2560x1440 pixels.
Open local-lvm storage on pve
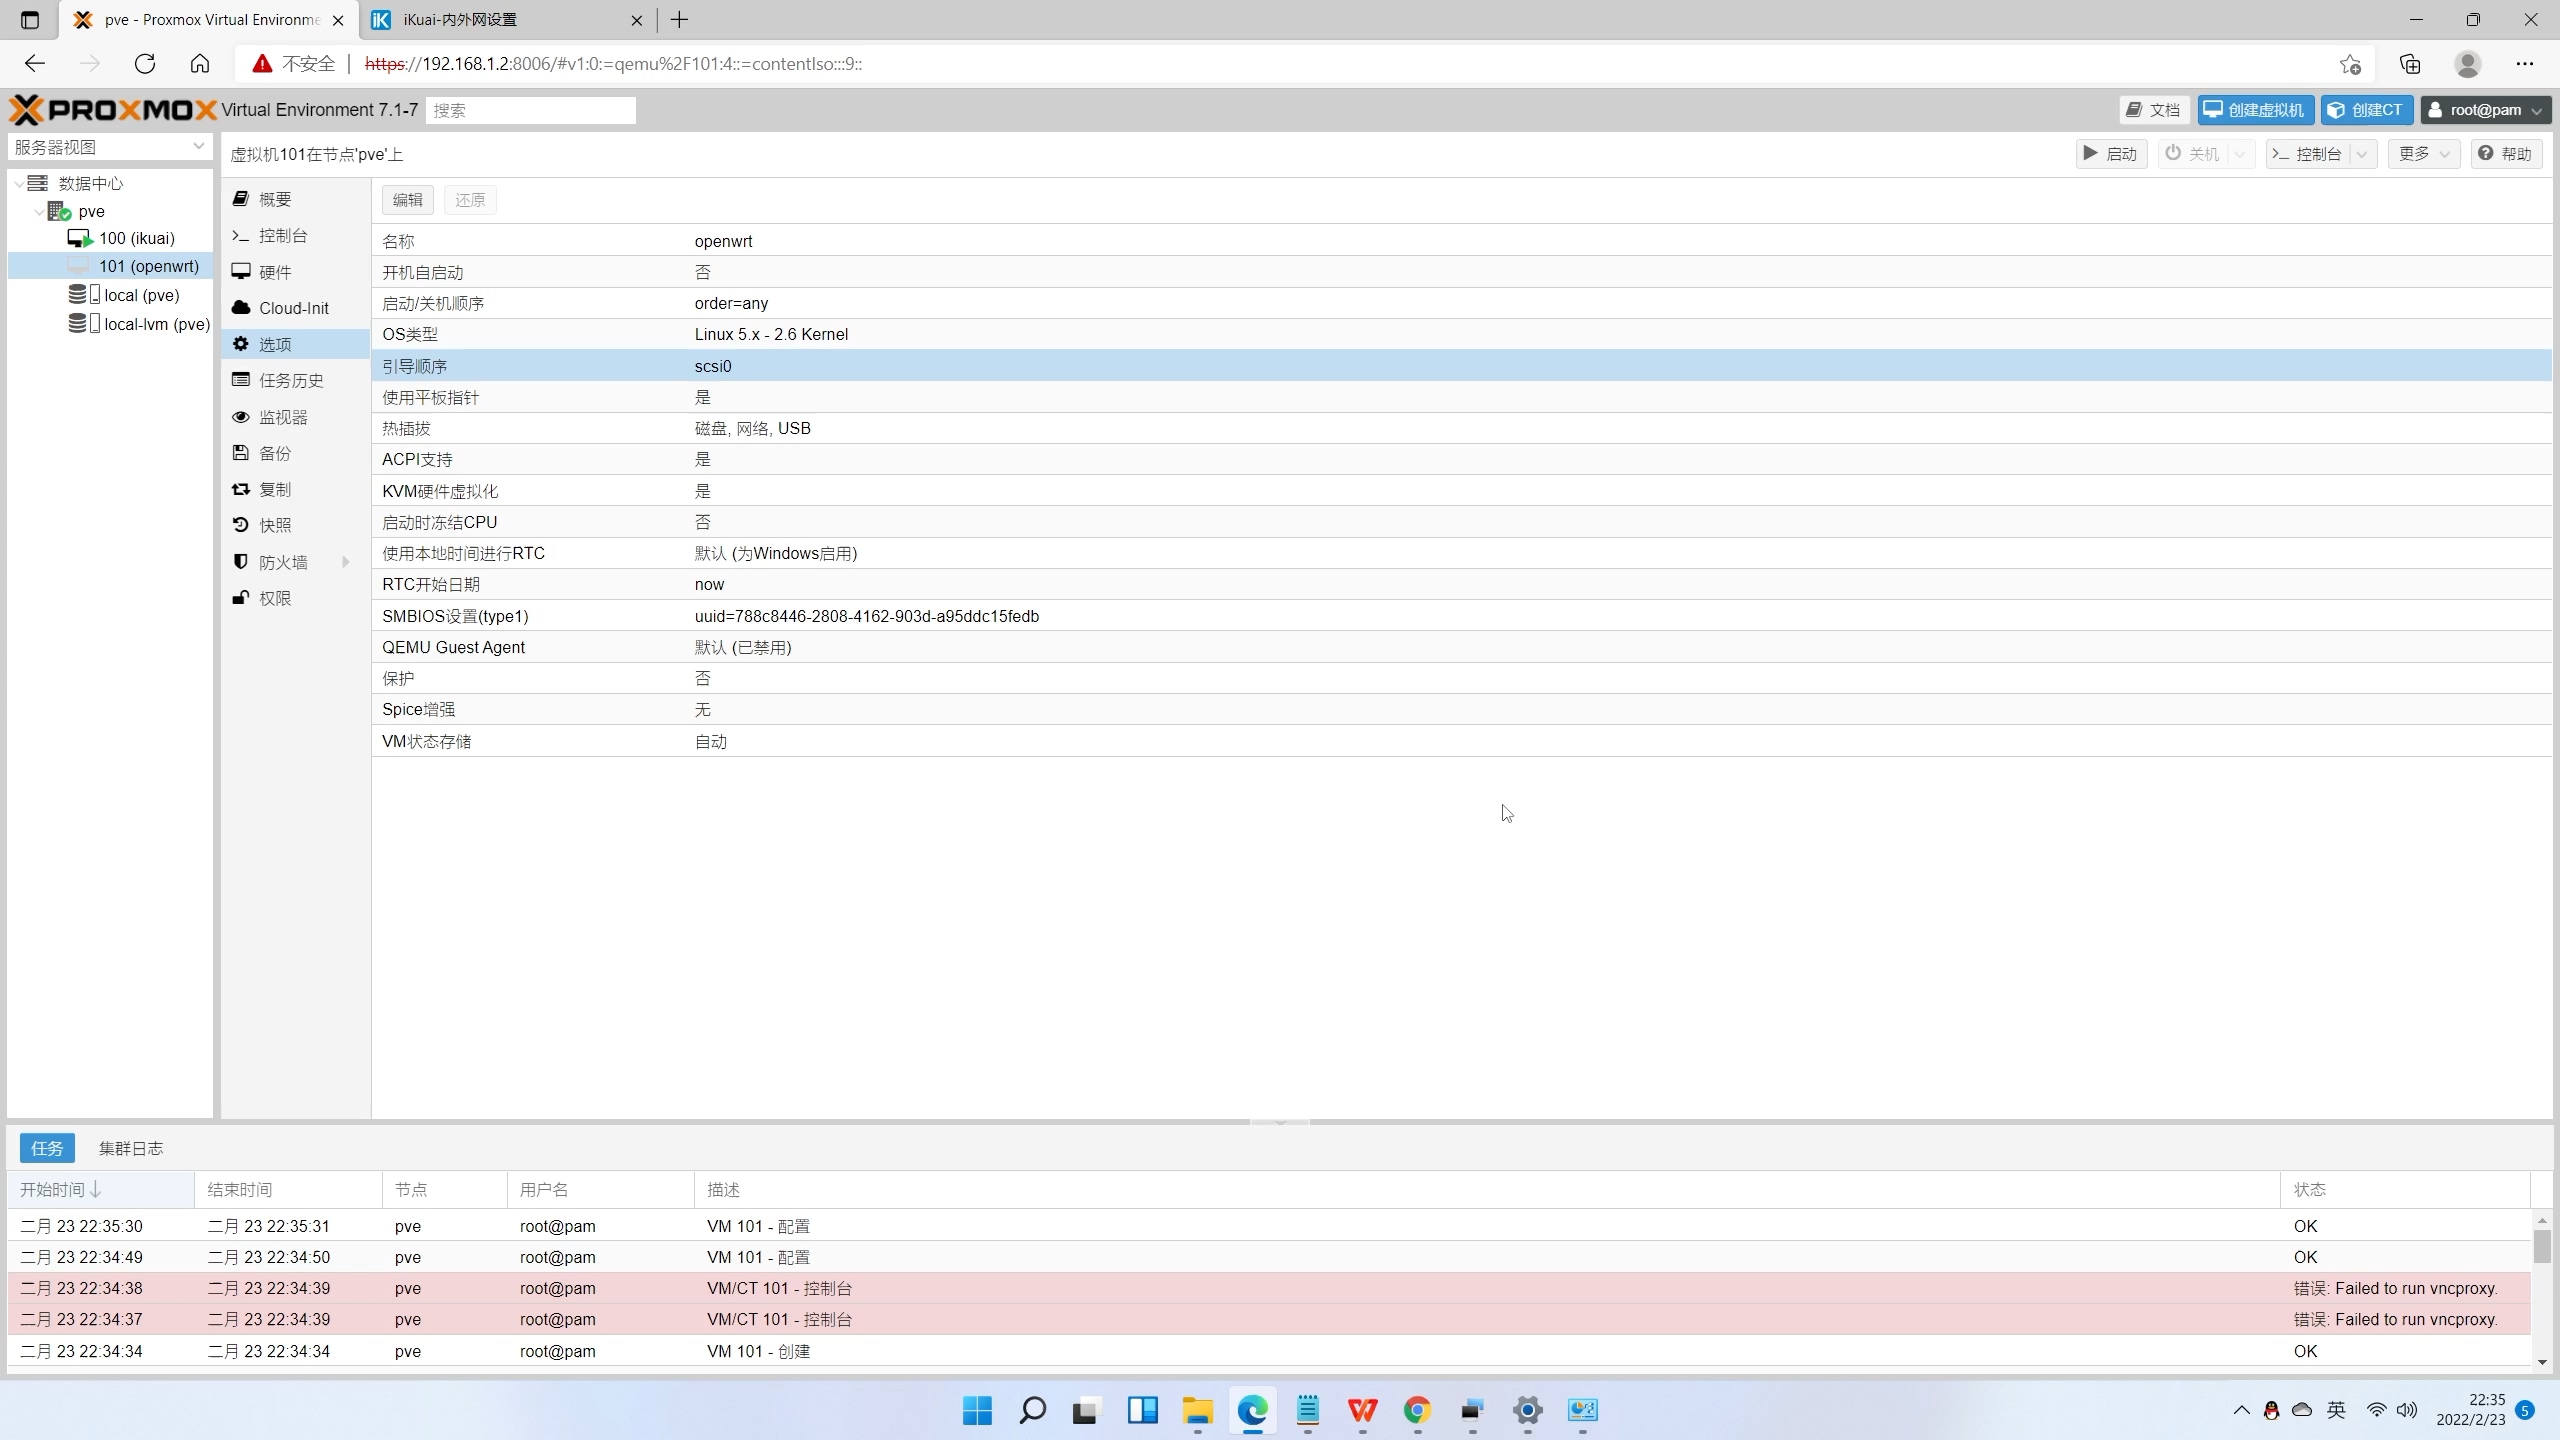pyautogui.click(x=155, y=324)
